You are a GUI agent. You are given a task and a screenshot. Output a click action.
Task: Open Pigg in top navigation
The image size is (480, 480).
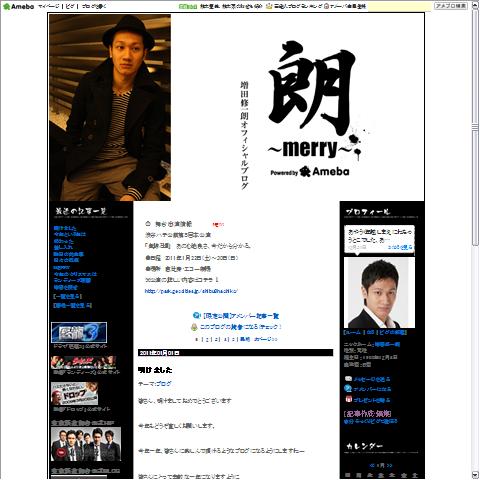tap(70, 6)
